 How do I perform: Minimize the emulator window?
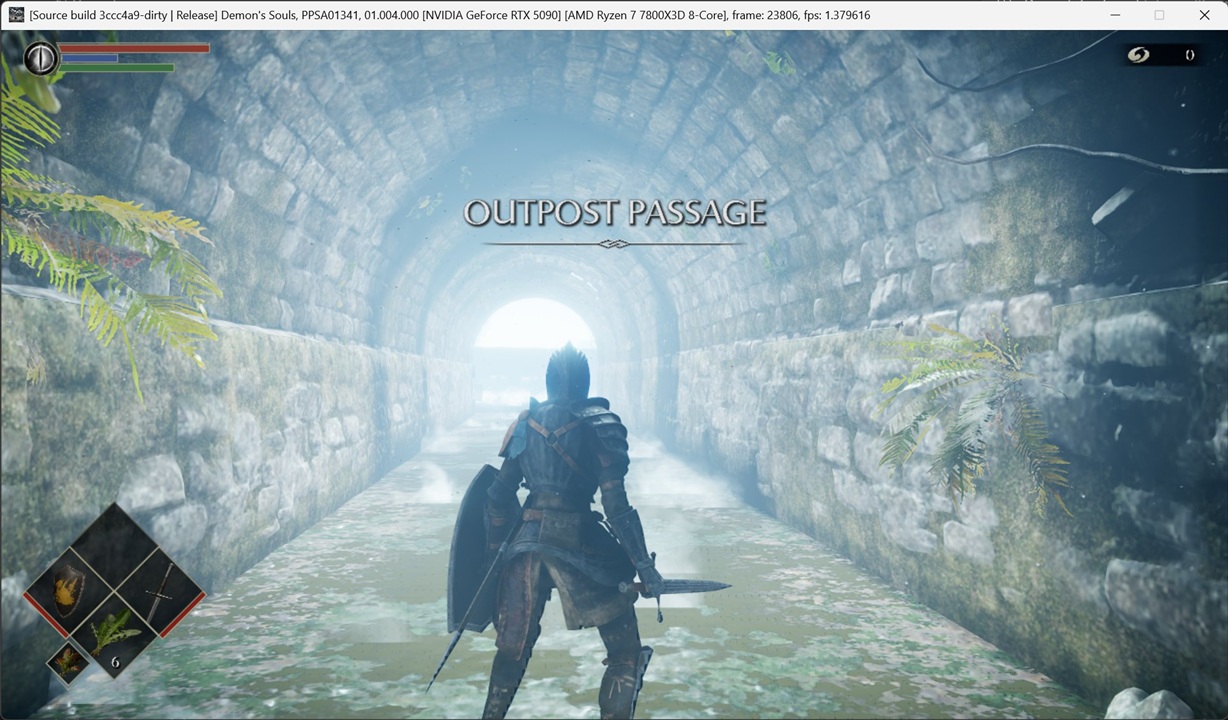(x=1114, y=15)
